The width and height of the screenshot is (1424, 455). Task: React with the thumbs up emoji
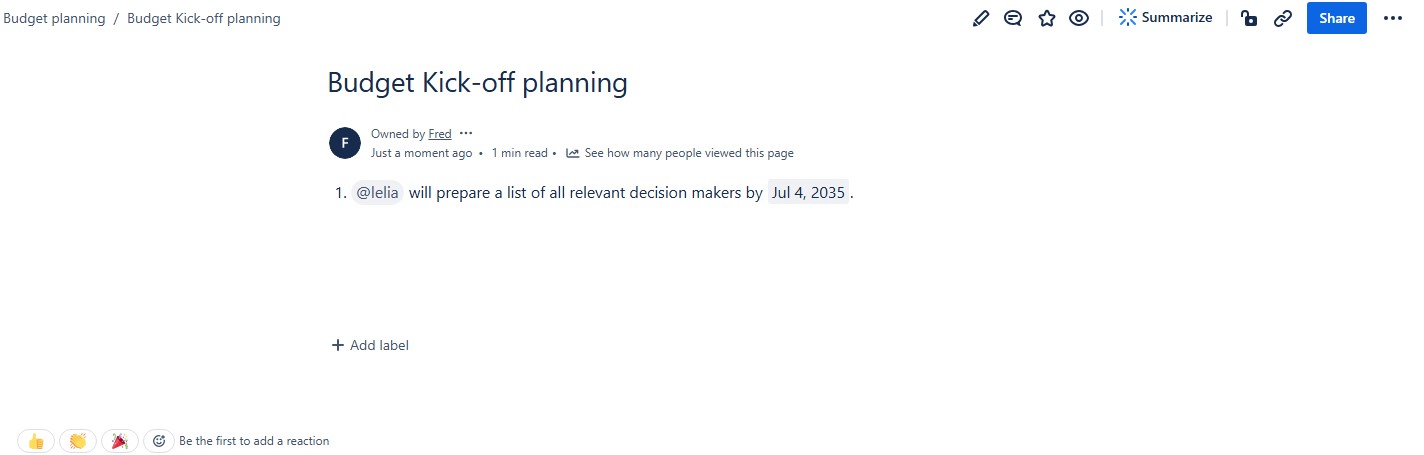click(x=36, y=441)
